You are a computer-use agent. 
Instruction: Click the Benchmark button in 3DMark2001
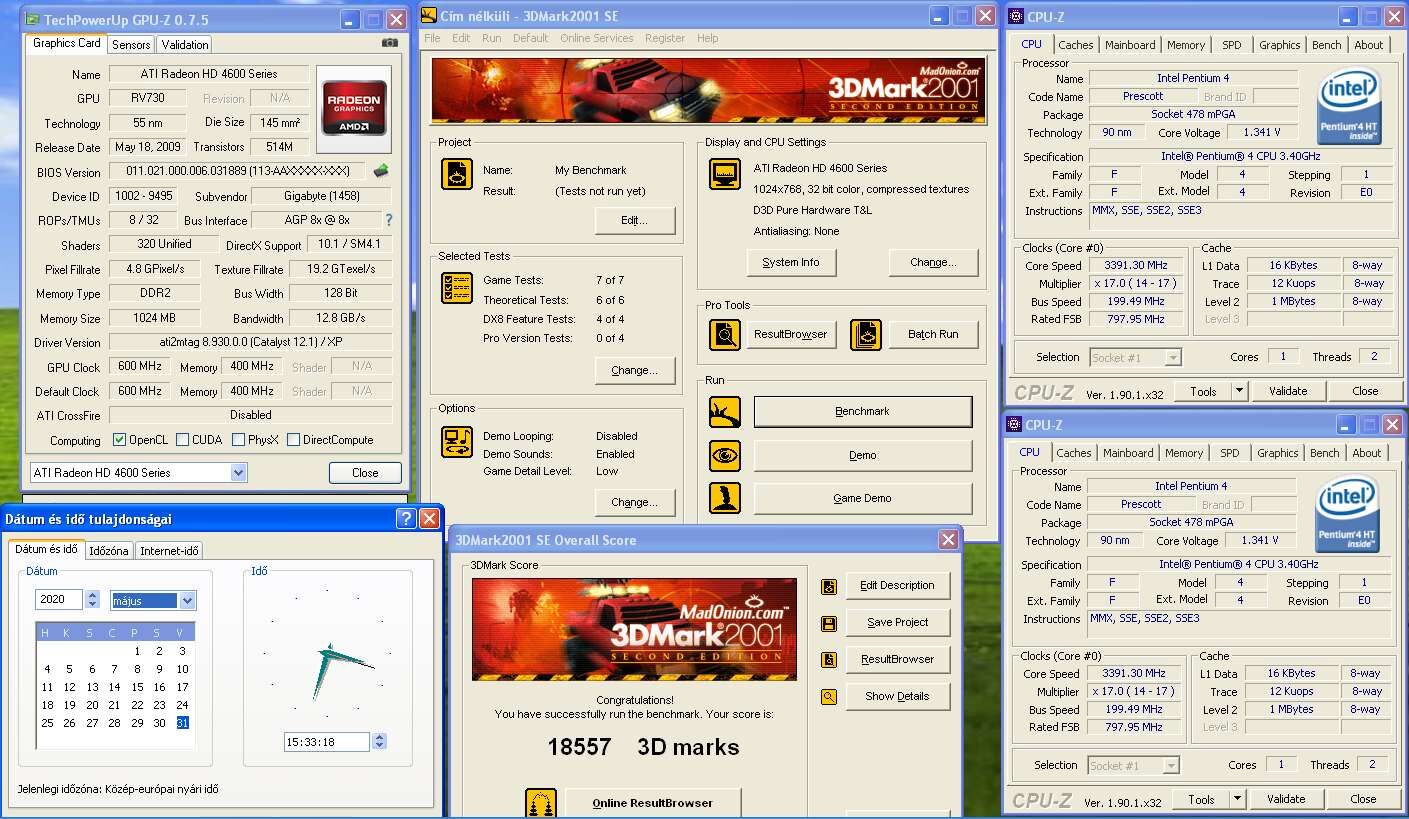pos(862,411)
